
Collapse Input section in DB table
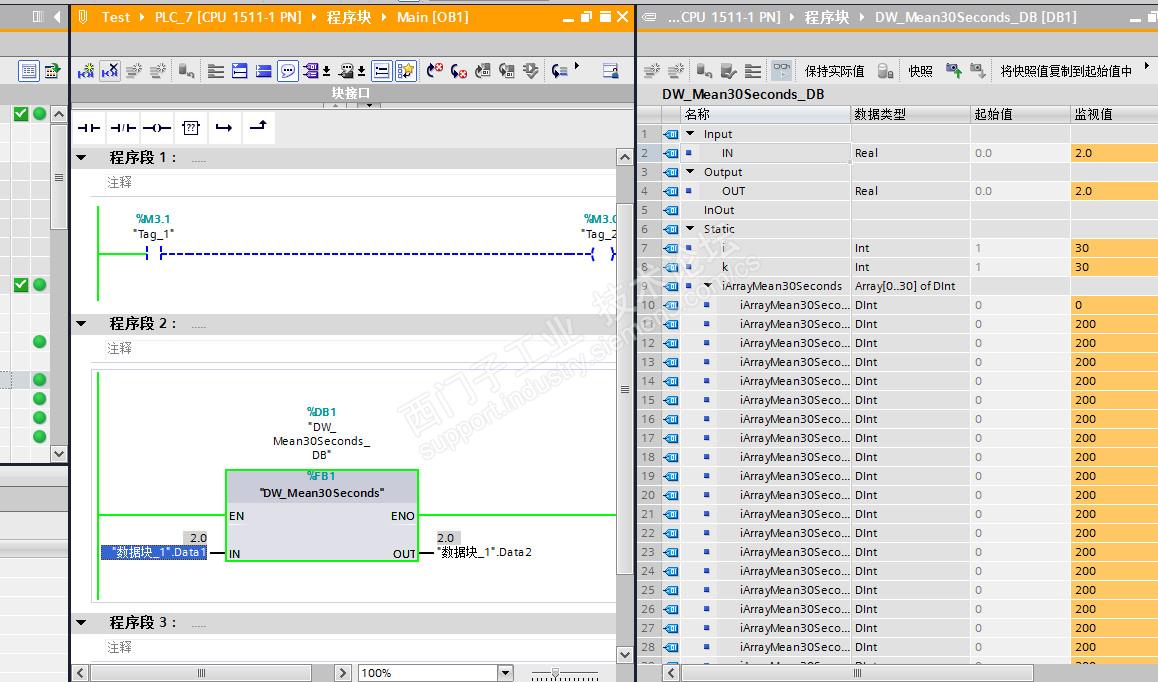click(x=691, y=134)
